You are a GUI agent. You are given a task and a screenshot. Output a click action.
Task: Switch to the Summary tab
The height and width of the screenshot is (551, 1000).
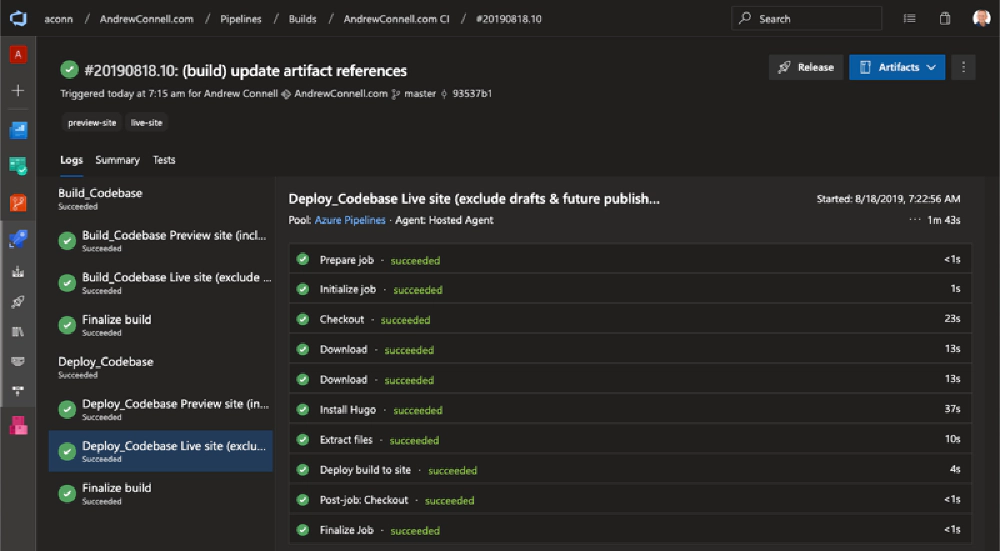[x=117, y=160]
